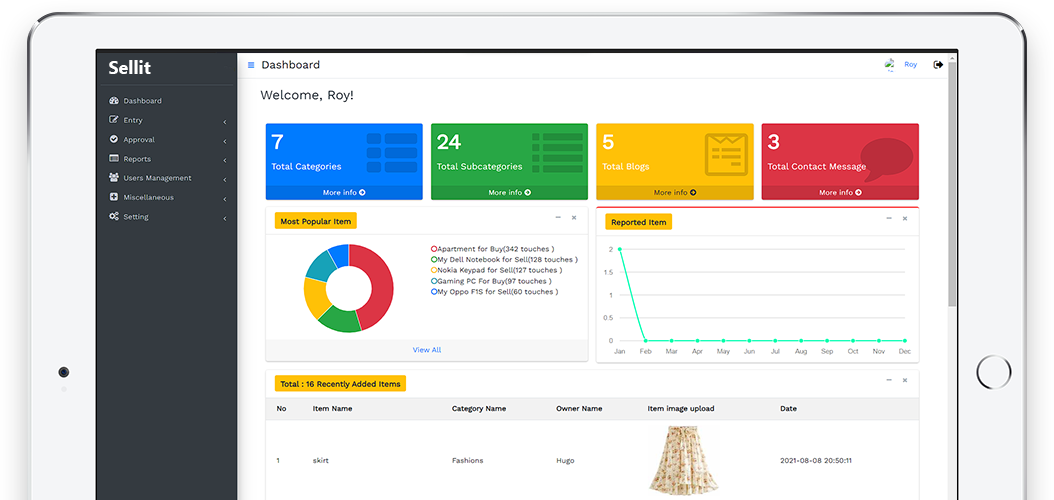Viewport: 1054px width, 500px height.
Task: Click the hamburger menu icon beside Dashboard
Action: point(251,65)
